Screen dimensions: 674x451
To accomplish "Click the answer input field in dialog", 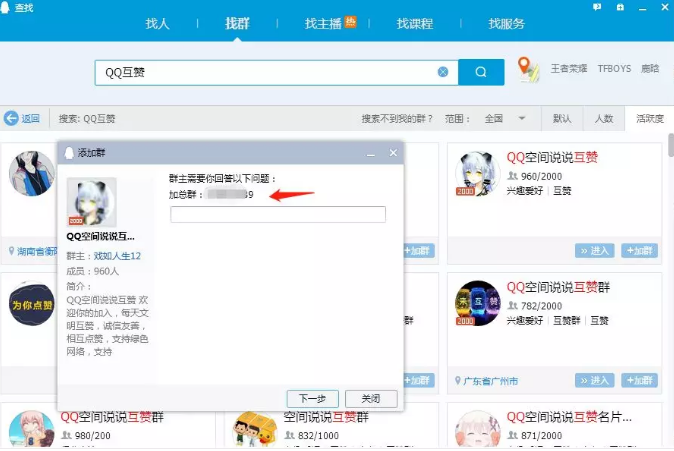I will [x=278, y=214].
